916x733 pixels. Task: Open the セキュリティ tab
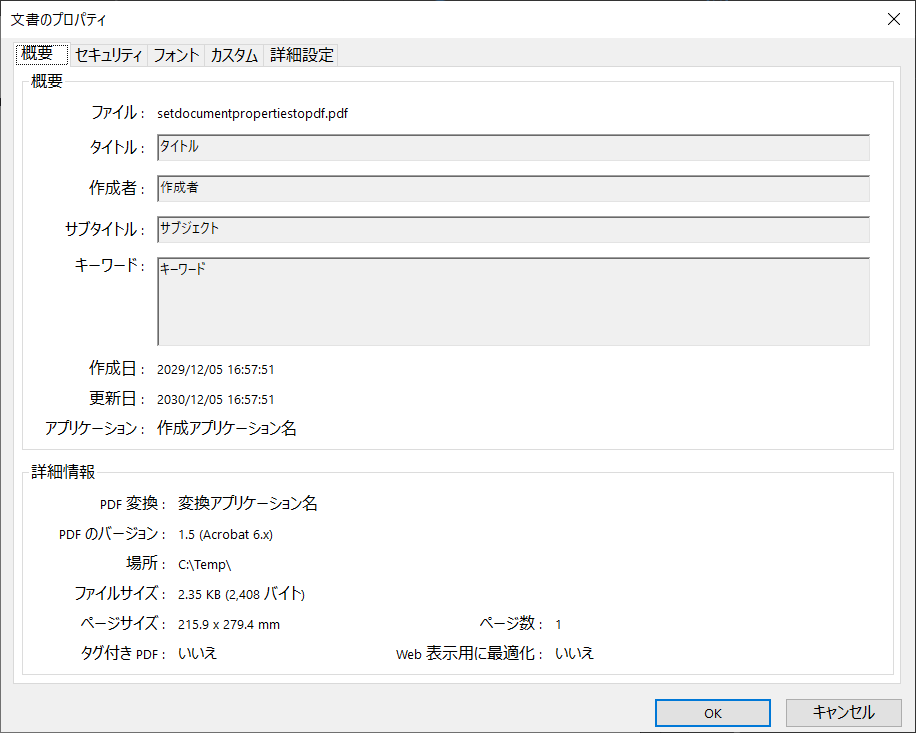coord(109,55)
